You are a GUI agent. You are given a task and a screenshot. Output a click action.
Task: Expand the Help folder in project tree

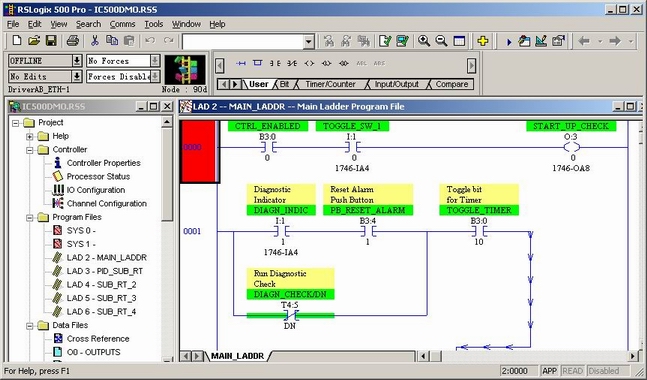tap(29, 136)
